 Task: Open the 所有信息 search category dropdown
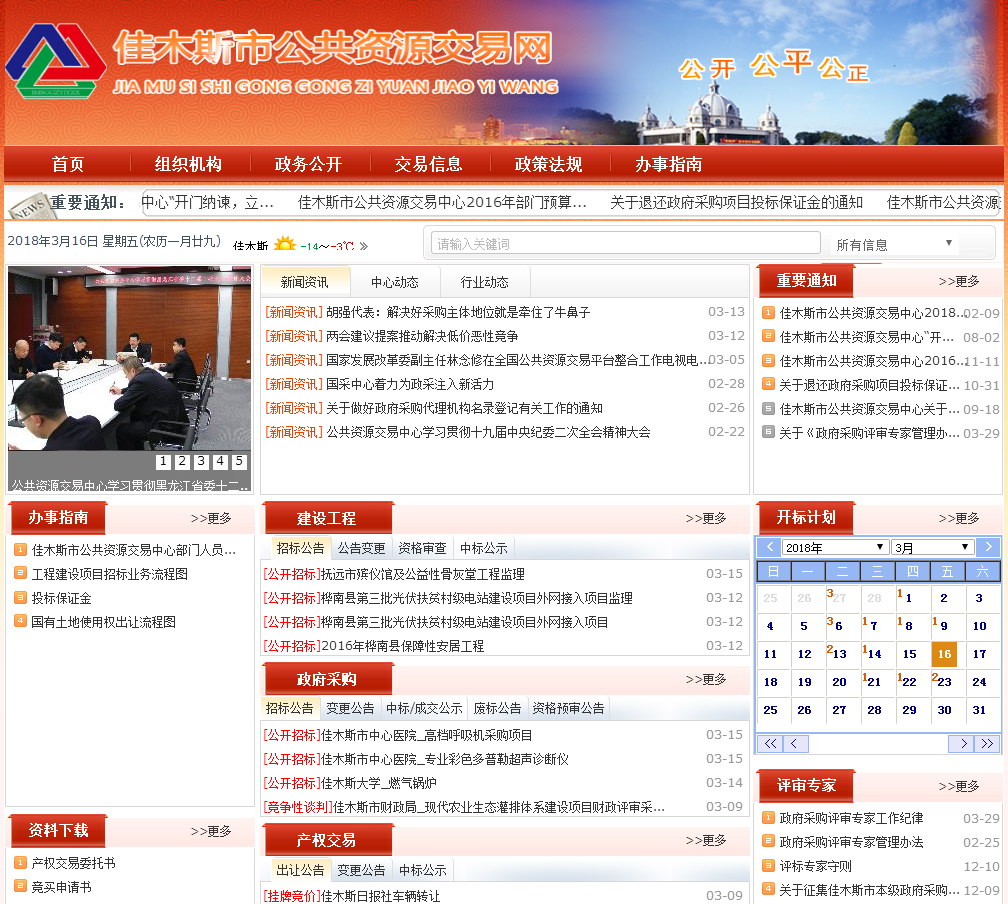coord(894,244)
